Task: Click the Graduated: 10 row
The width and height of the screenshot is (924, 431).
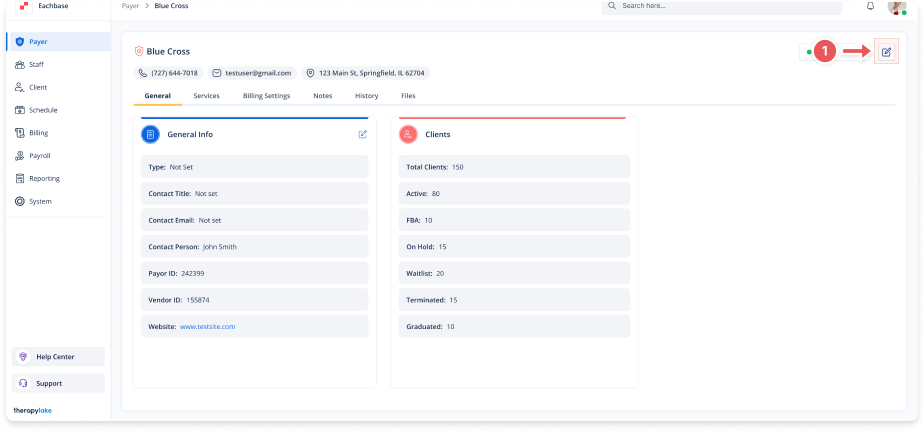Action: pyautogui.click(x=514, y=327)
